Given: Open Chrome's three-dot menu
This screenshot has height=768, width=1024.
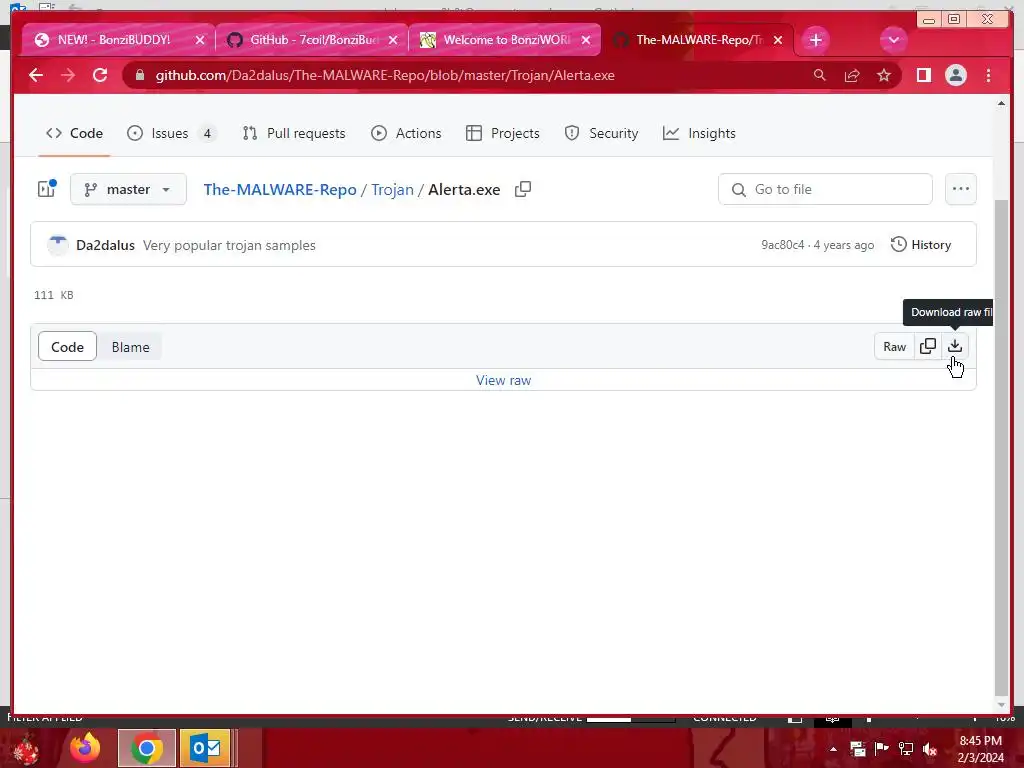Looking at the screenshot, I should 988,75.
